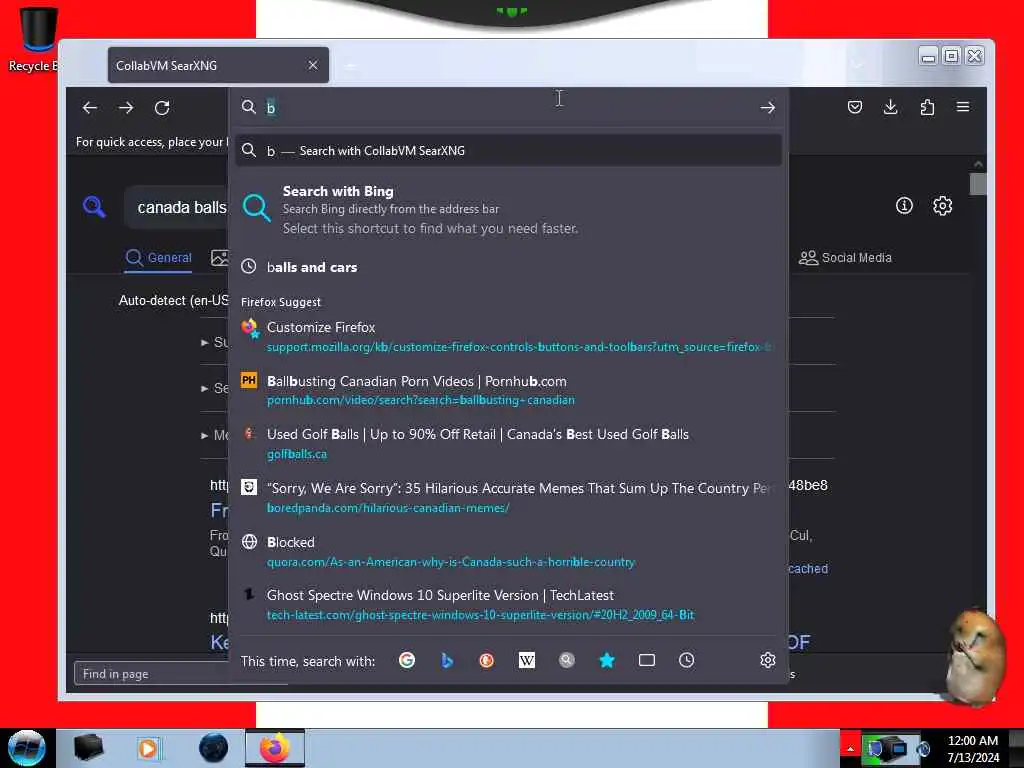Search open tabs with tabs icon
1024x768 pixels.
[x=647, y=660]
